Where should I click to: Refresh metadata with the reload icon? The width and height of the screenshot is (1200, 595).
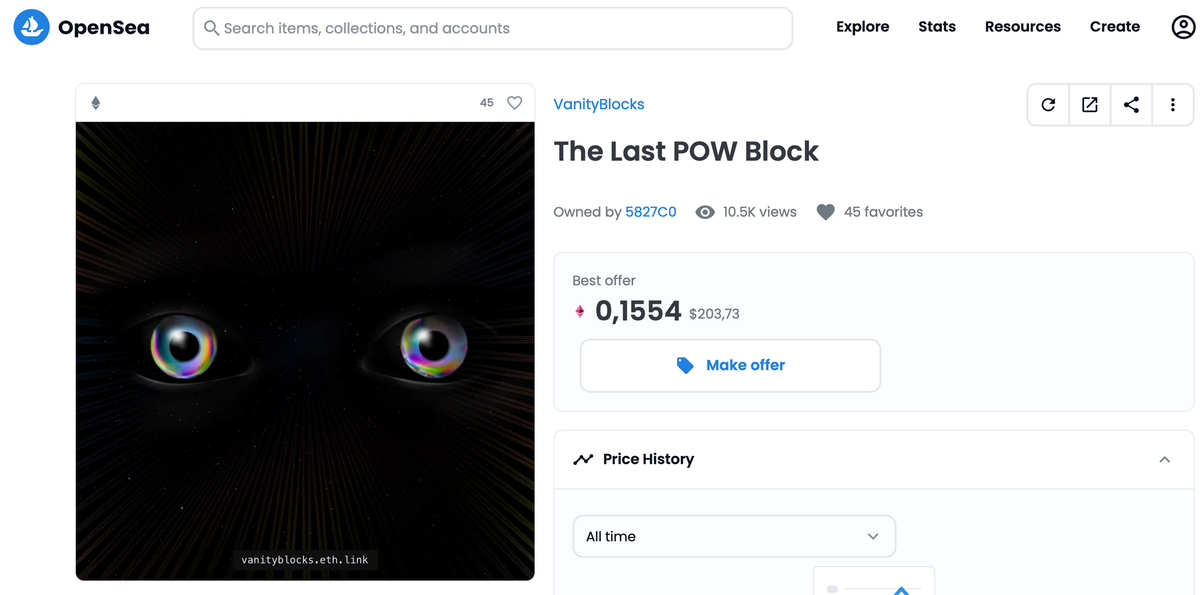click(1048, 105)
